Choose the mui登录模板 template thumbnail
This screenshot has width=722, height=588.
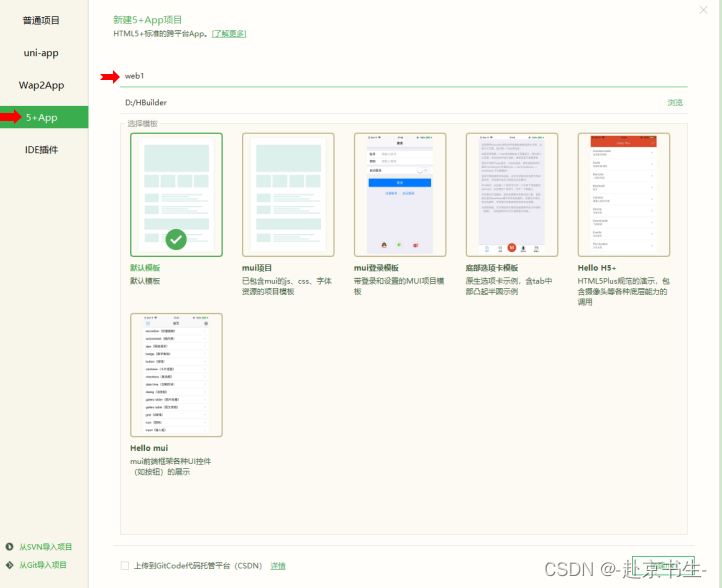click(x=400, y=194)
